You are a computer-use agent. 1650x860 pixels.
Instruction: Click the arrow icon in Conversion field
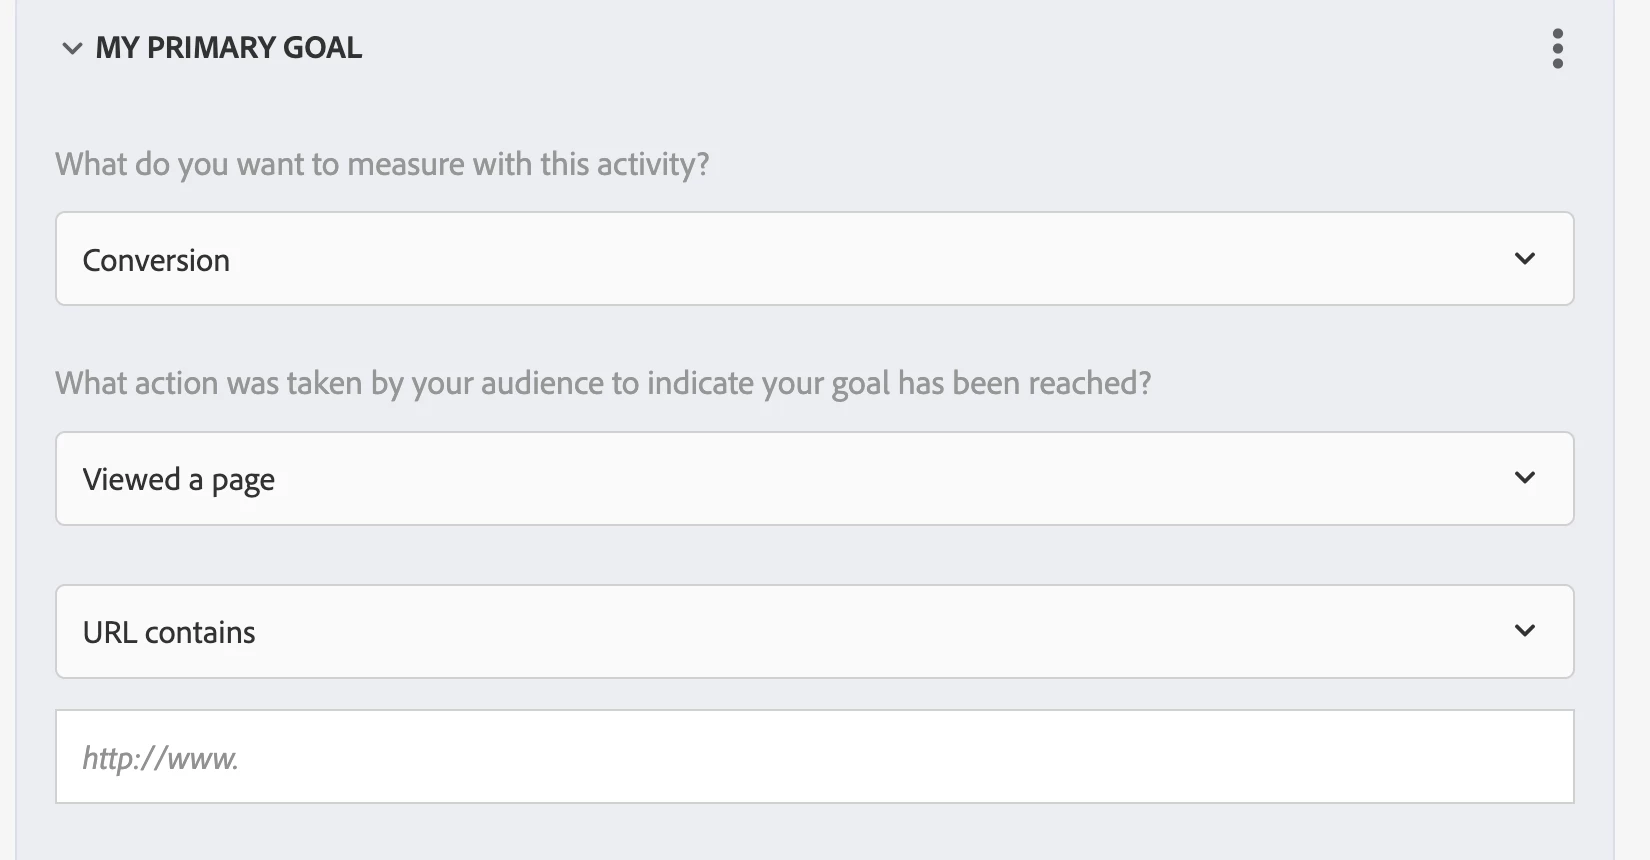tap(1524, 259)
